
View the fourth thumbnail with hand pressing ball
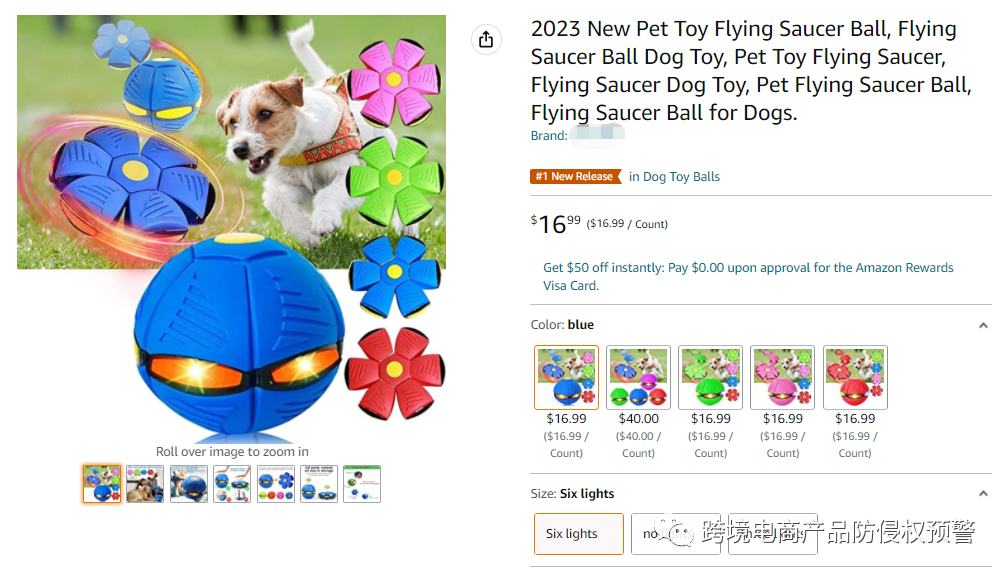coord(232,484)
